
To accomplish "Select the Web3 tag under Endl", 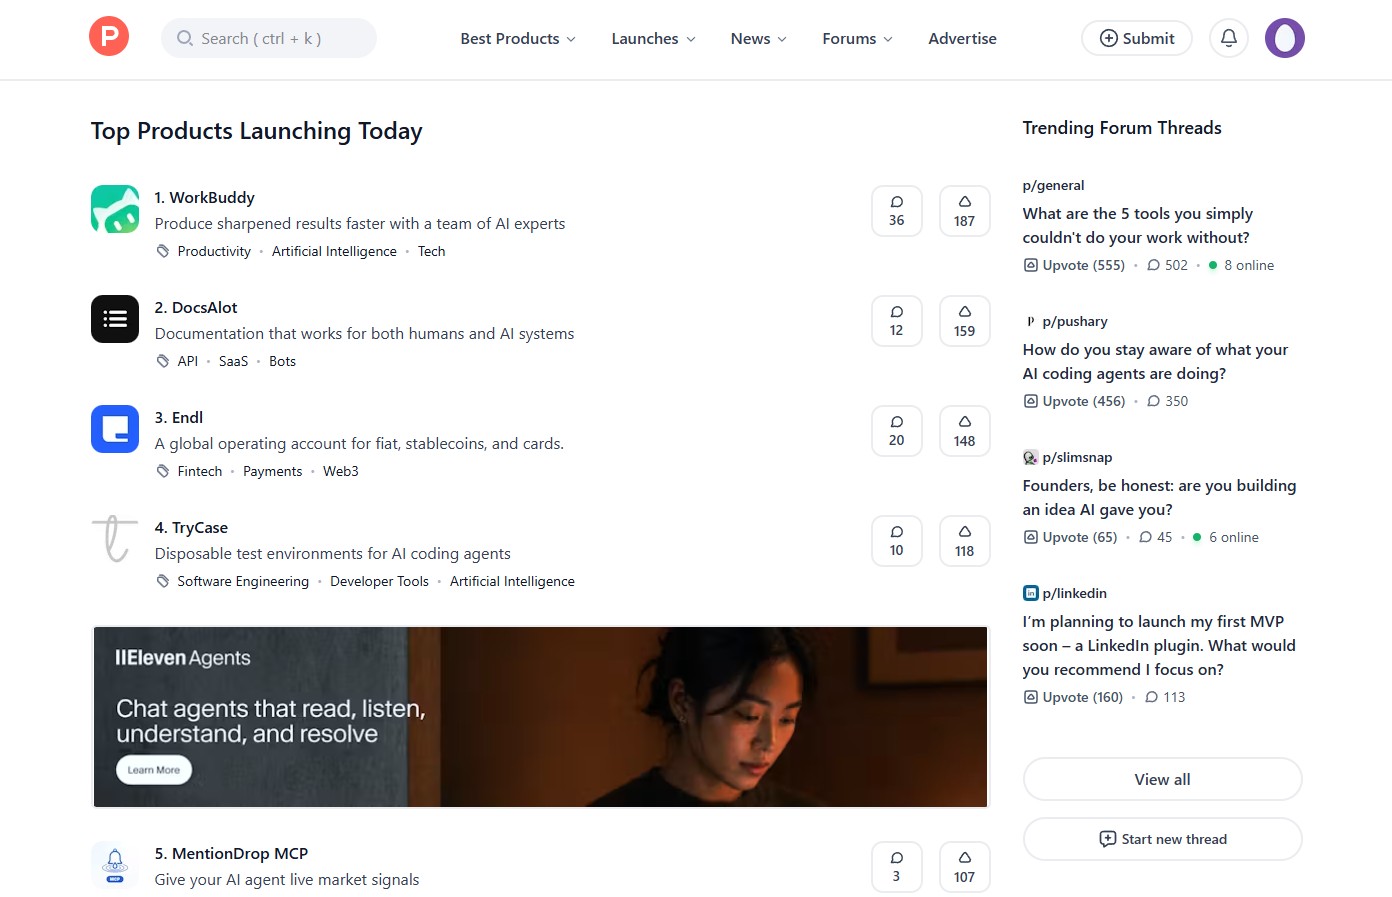I will (340, 471).
